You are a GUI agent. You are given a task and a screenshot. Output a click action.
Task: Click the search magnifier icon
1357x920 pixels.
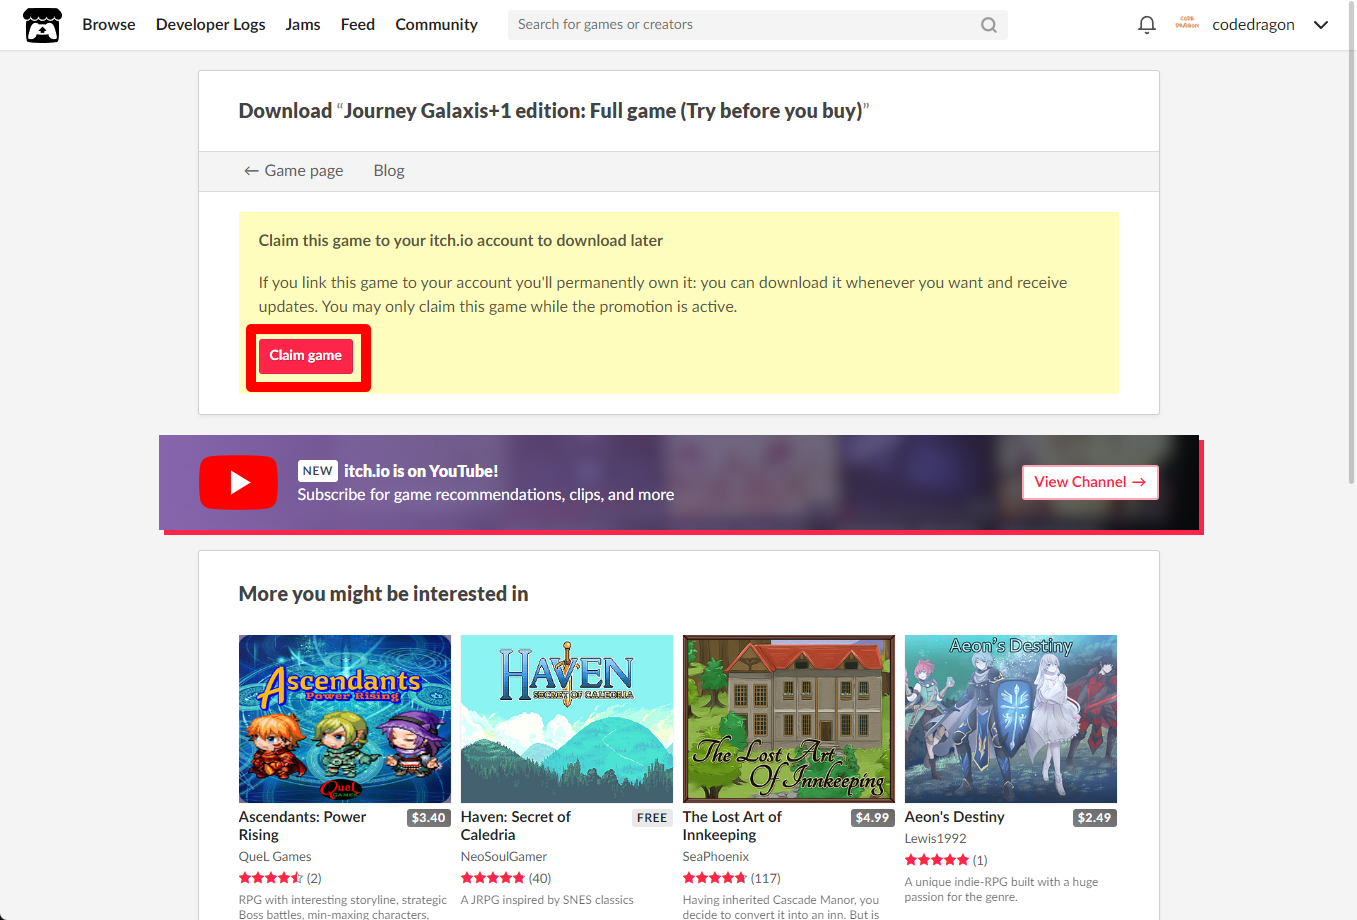(x=988, y=25)
